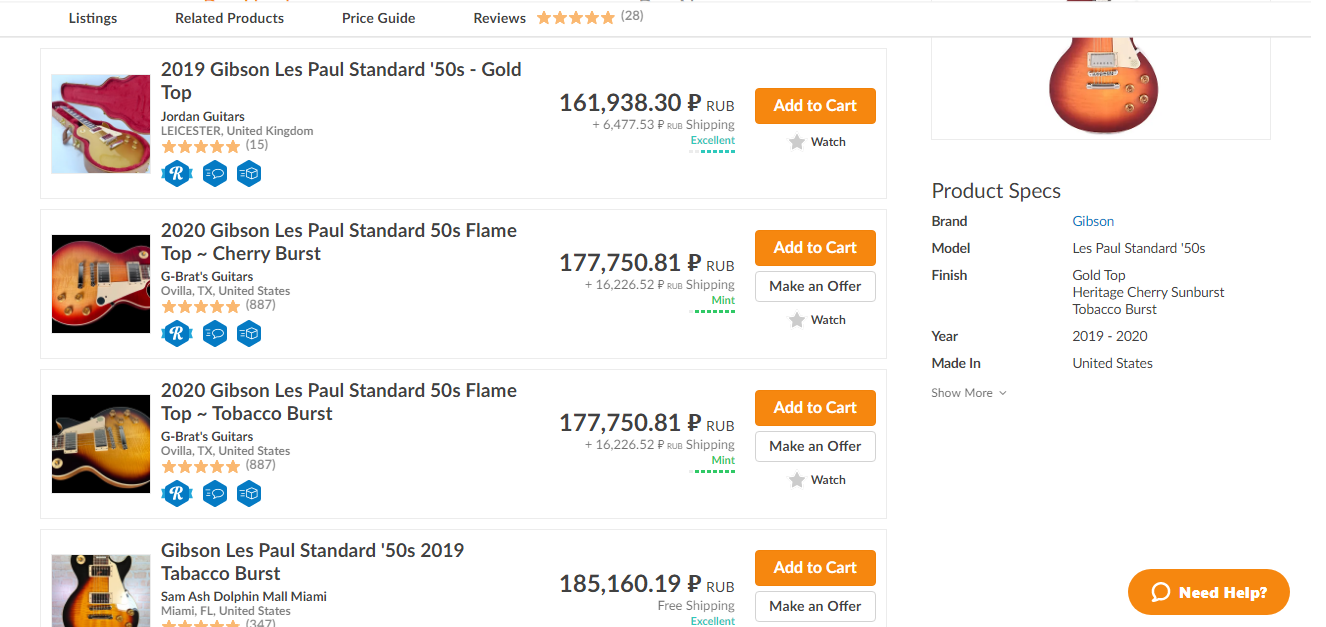The height and width of the screenshot is (627, 1326).
Task: Open the Related Products tab
Action: click(x=229, y=18)
